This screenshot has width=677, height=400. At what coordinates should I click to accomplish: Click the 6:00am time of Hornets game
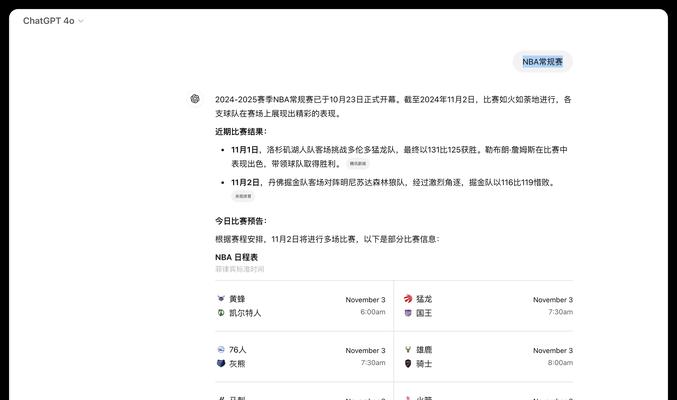373,312
